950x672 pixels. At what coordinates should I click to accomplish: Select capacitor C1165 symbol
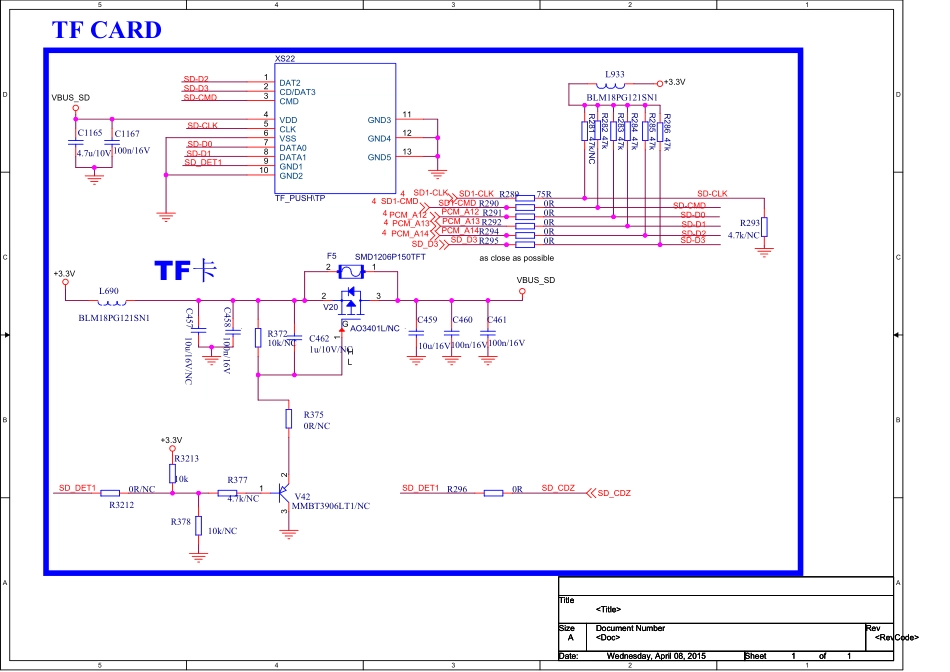pyautogui.click(x=77, y=143)
